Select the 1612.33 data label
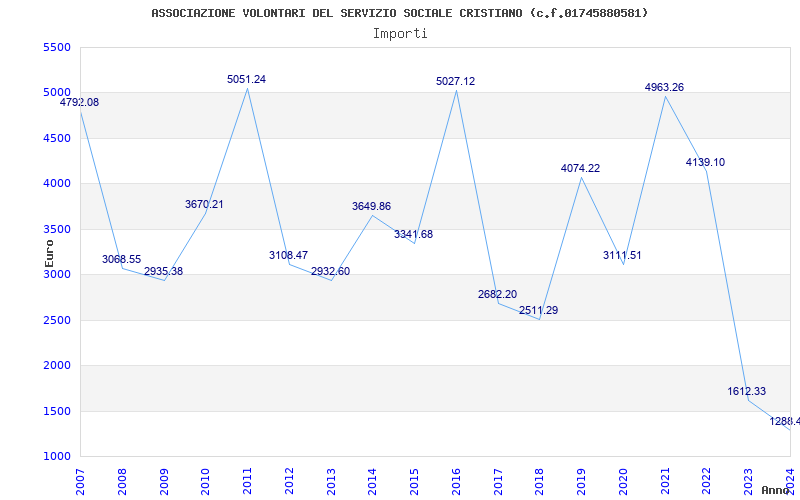800x500 pixels. (x=747, y=391)
